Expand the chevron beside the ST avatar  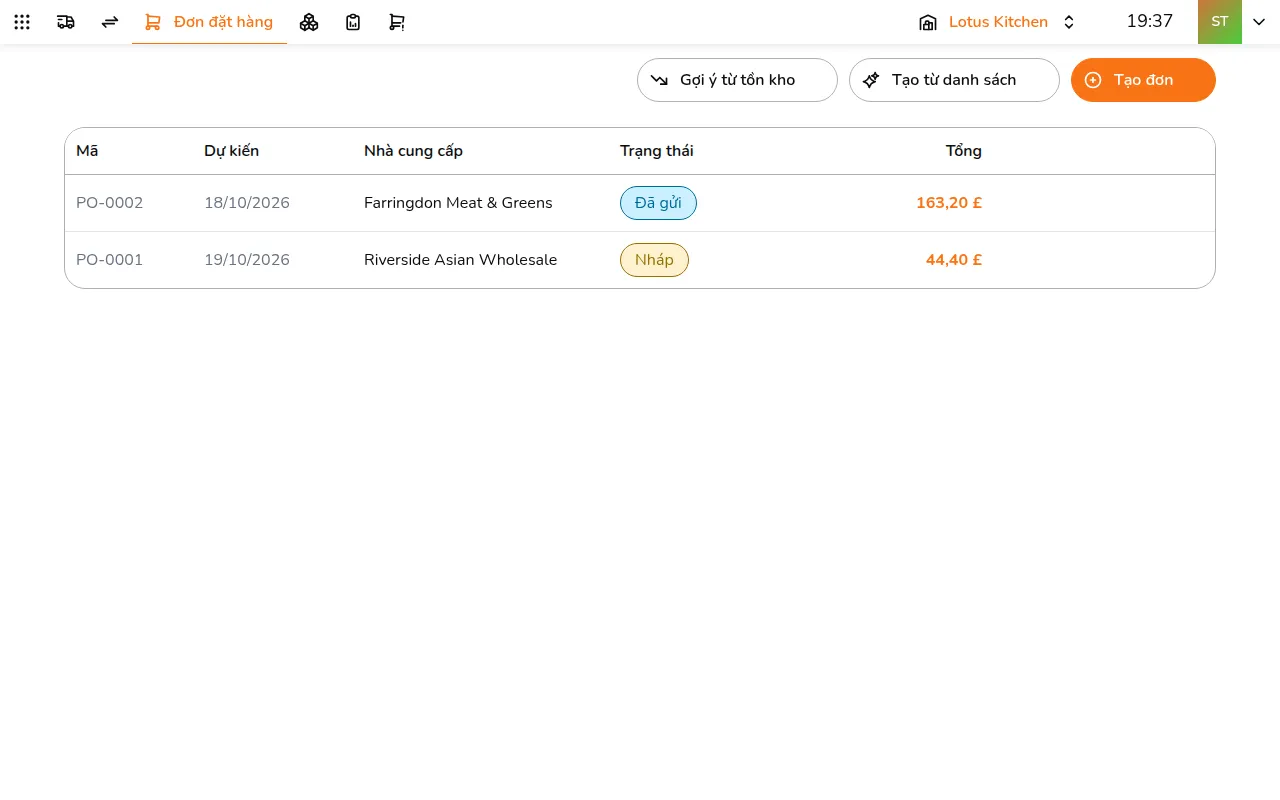tap(1259, 22)
